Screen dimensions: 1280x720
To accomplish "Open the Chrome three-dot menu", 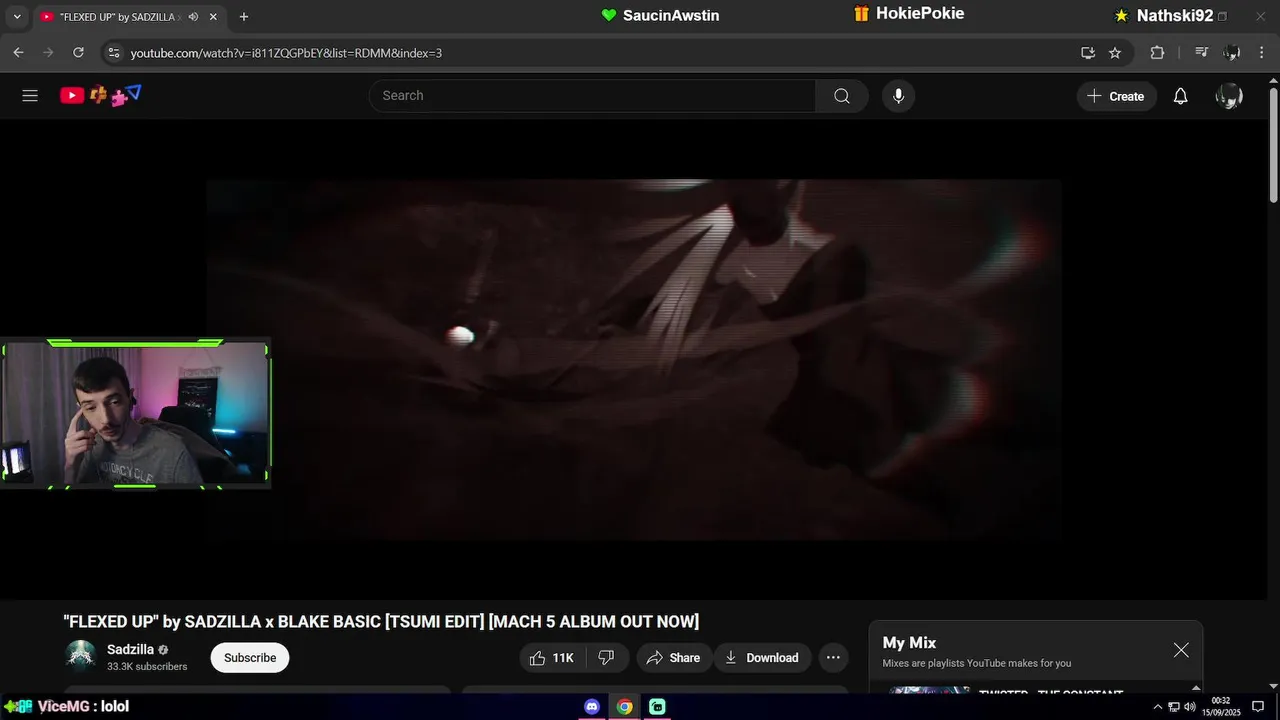I will (x=1262, y=52).
